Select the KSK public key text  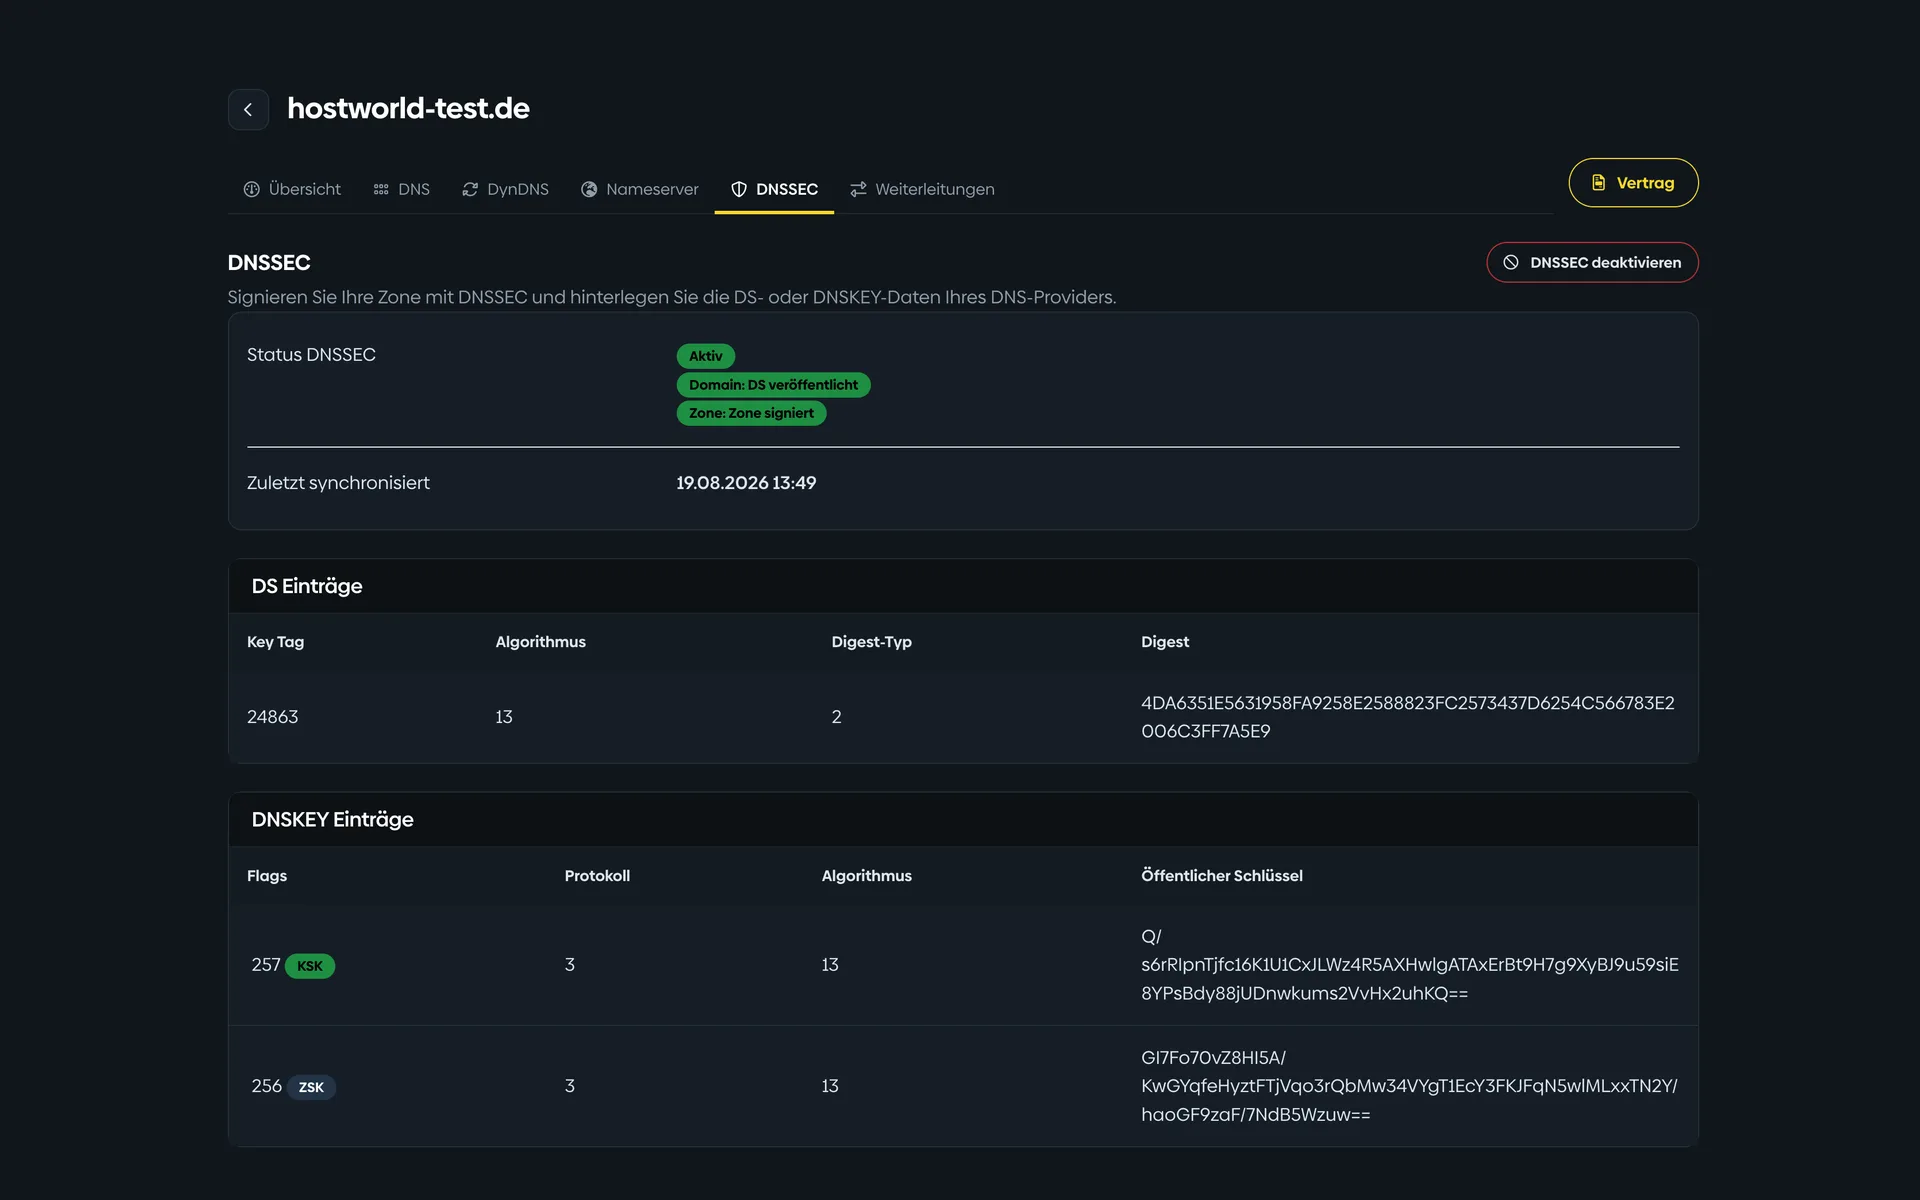pos(1410,965)
